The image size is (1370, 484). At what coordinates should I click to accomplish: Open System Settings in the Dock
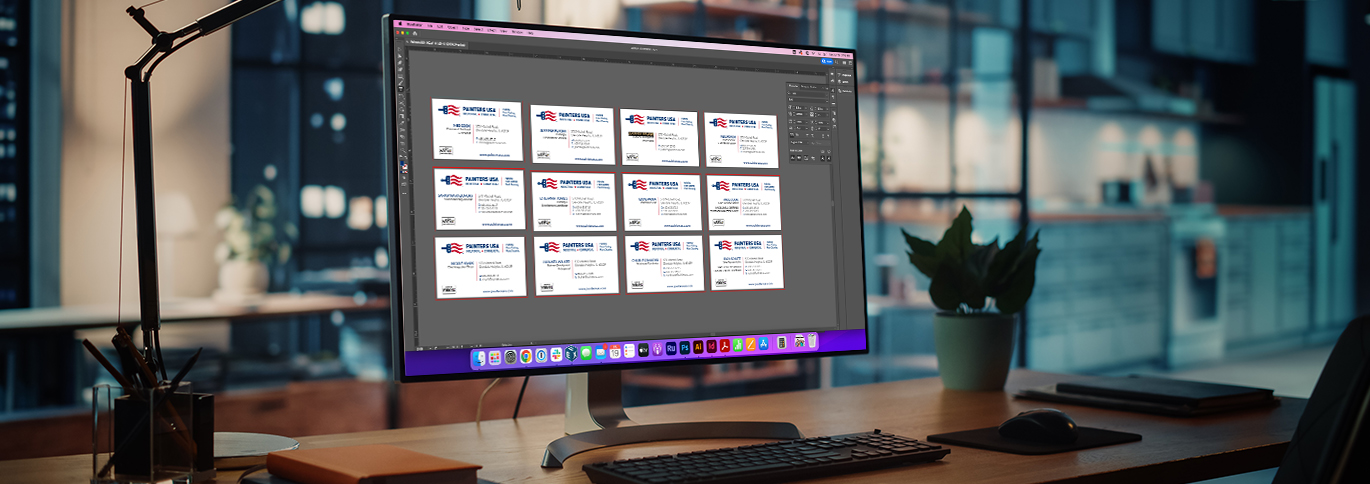(x=510, y=357)
